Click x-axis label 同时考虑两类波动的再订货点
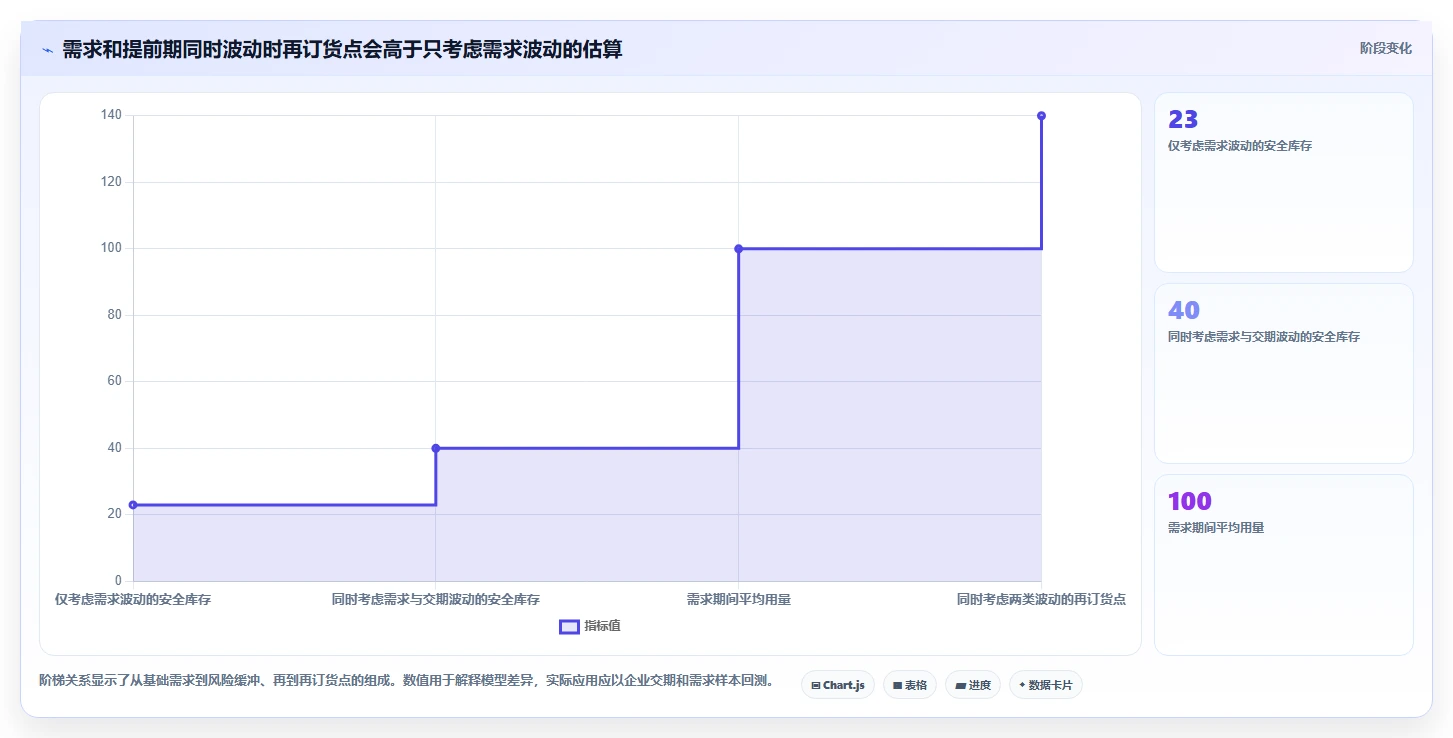The height and width of the screenshot is (738, 1453). click(1041, 600)
